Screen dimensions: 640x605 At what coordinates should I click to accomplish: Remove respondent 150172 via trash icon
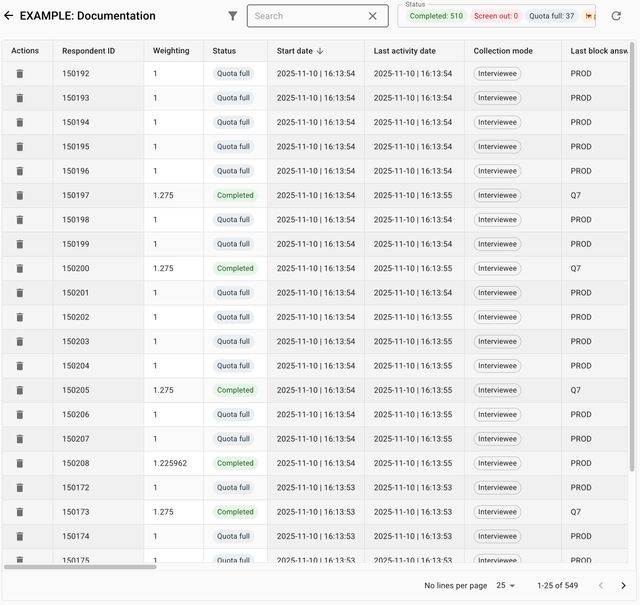point(19,488)
